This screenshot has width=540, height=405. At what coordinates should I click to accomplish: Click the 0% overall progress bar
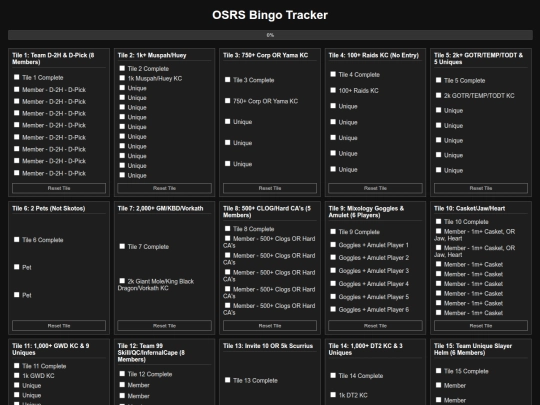(x=270, y=35)
